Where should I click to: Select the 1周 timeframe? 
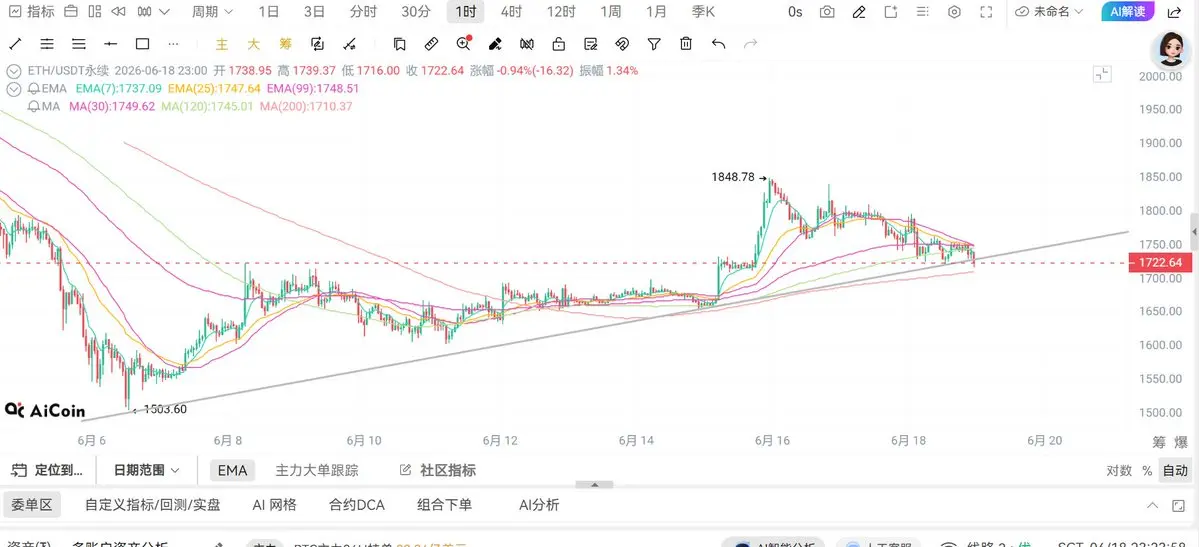(x=610, y=11)
